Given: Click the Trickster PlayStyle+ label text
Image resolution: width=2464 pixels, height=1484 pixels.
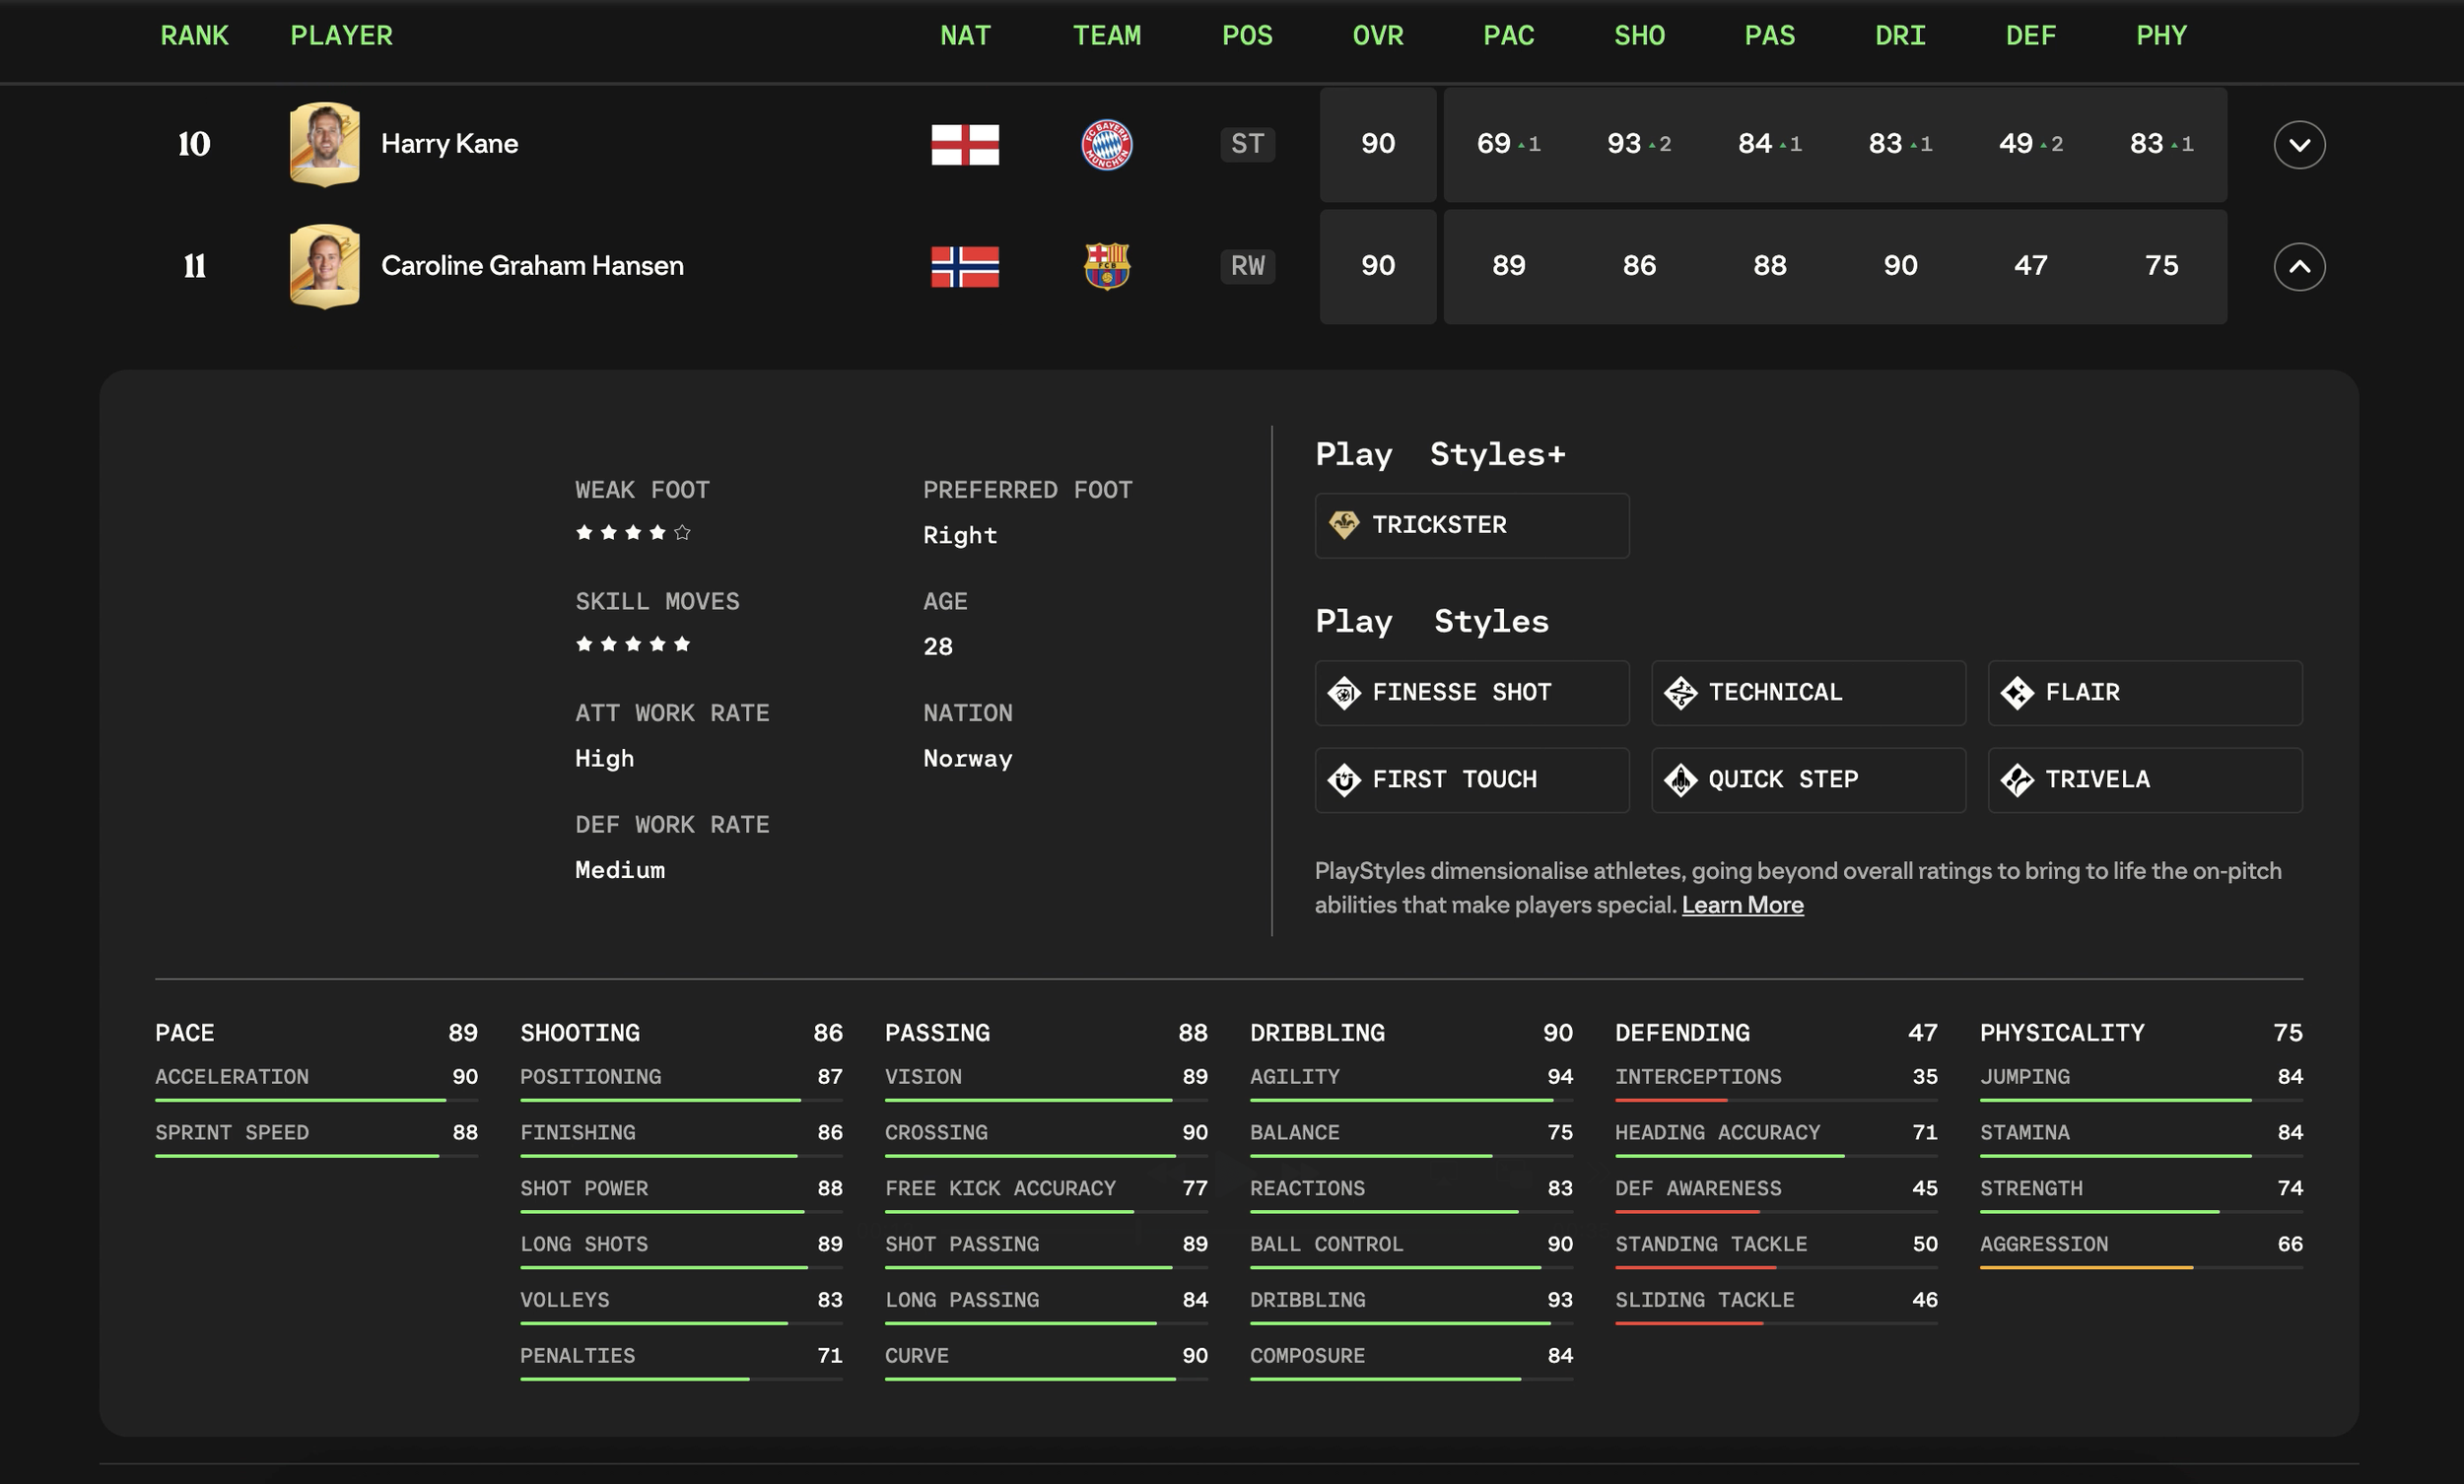Looking at the screenshot, I should tap(1439, 525).
